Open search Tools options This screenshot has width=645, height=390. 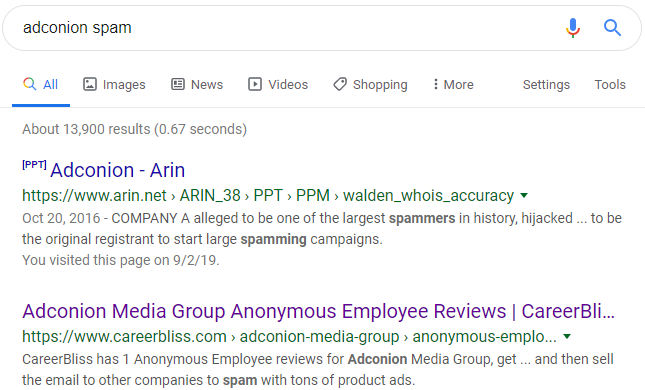[610, 84]
